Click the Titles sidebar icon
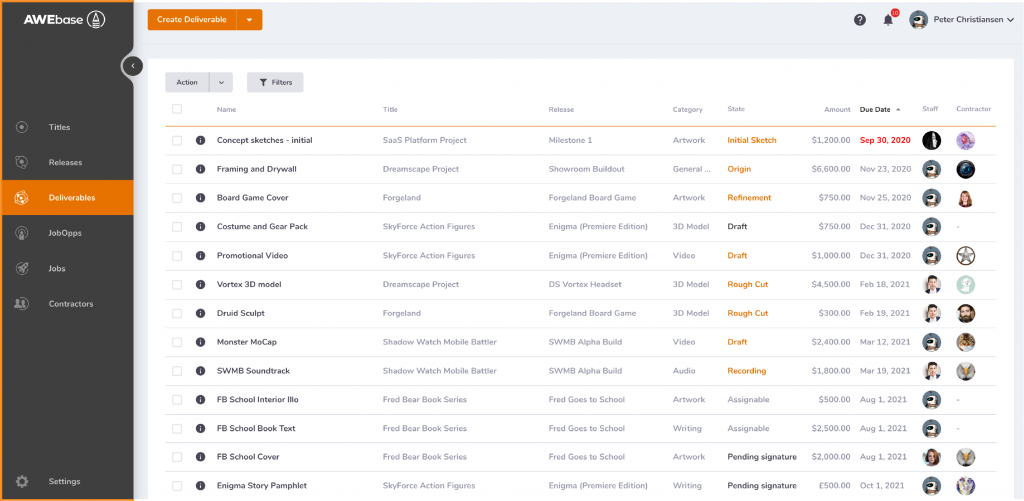Viewport: 1024px width, 501px height. [22, 127]
